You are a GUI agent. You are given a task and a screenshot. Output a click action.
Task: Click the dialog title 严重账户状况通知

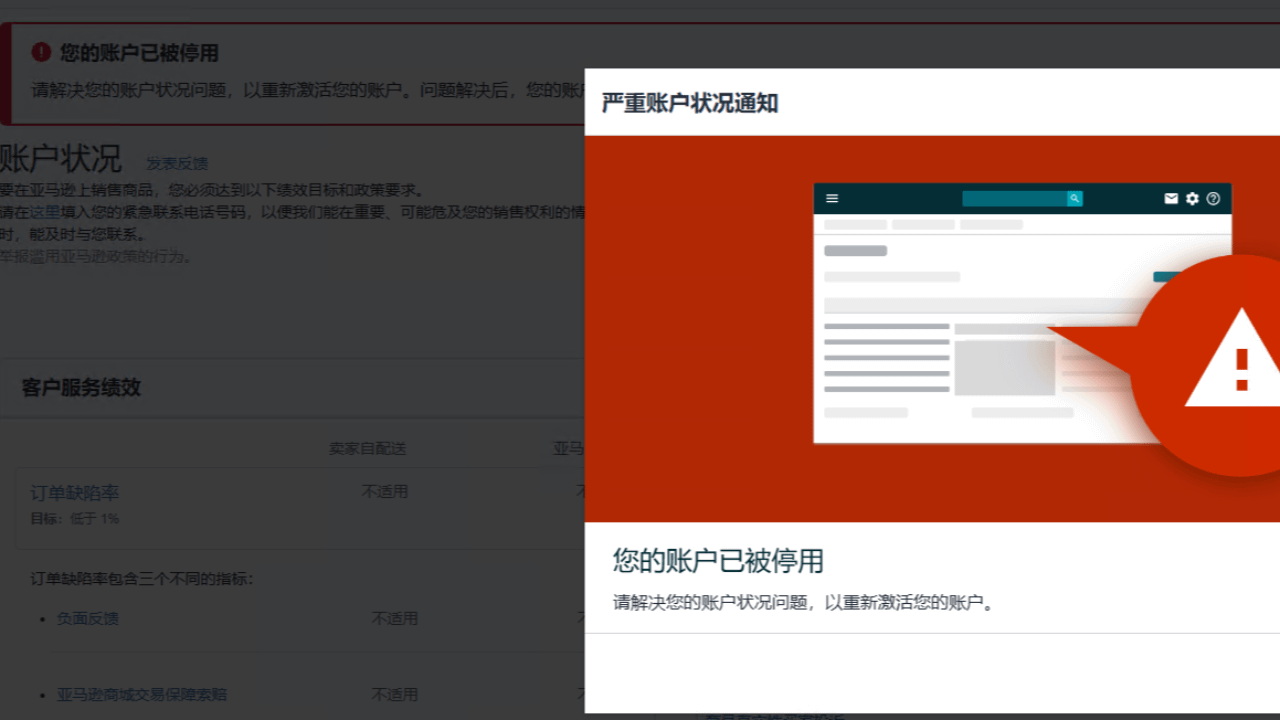pyautogui.click(x=690, y=103)
